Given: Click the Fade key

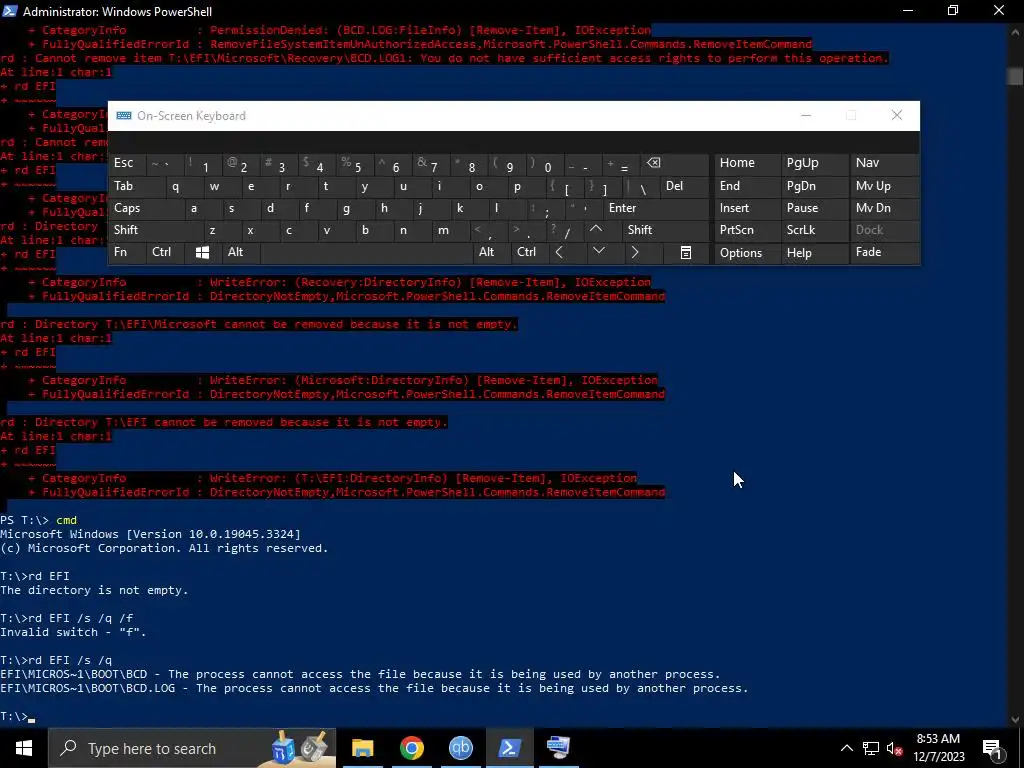Looking at the screenshot, I should (884, 252).
